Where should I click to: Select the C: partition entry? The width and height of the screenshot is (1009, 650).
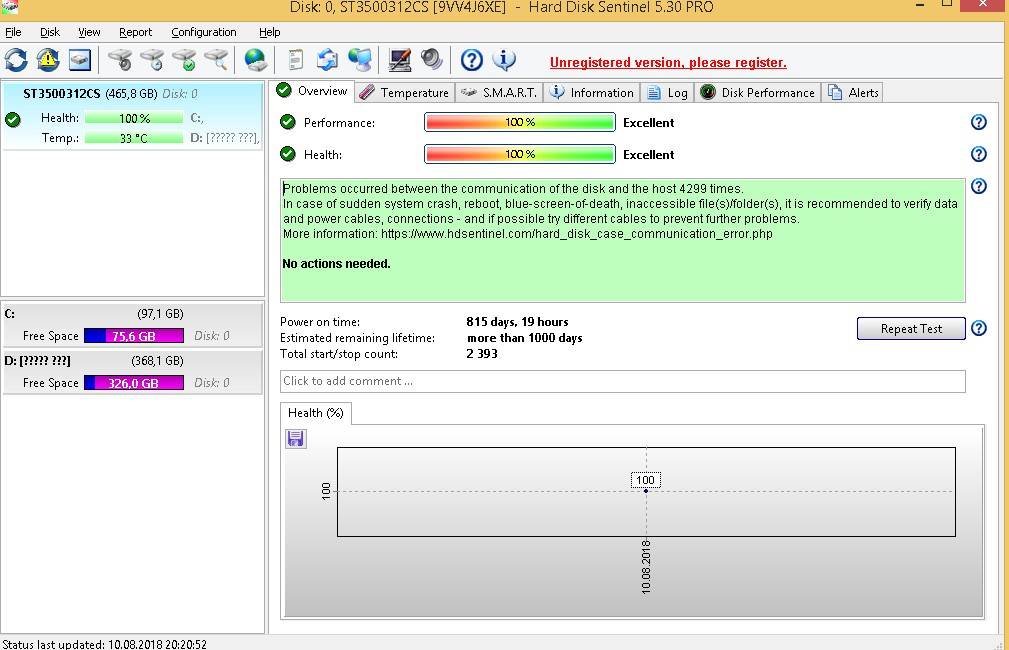click(133, 324)
